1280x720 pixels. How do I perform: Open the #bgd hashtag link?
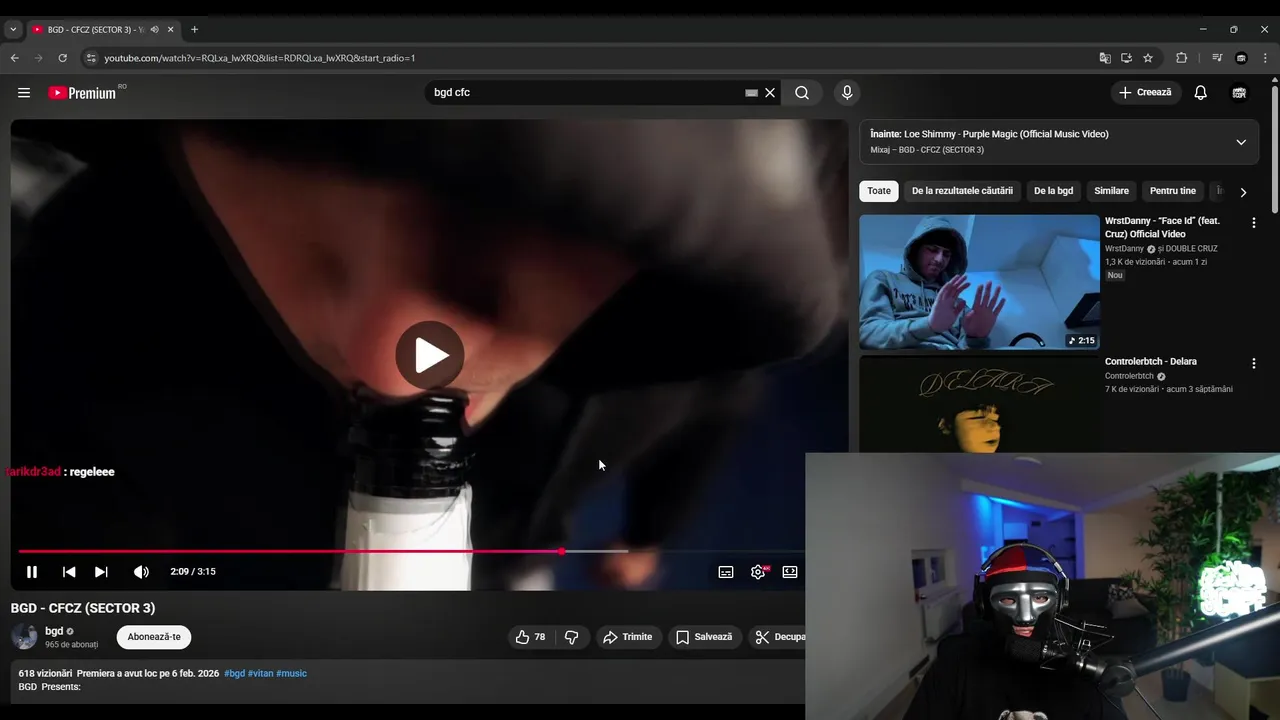[234, 674]
